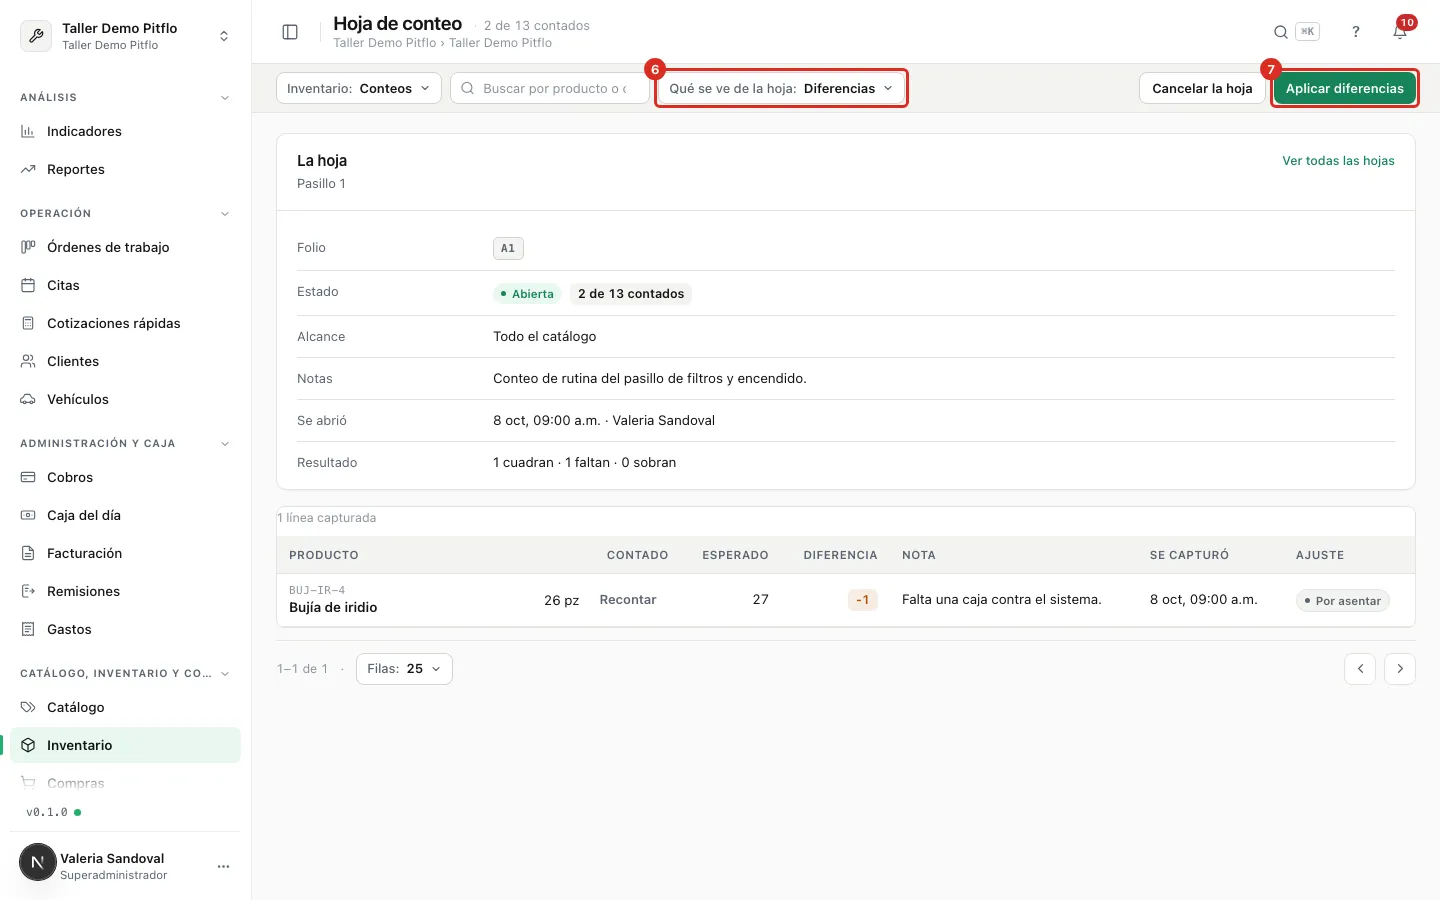This screenshot has width=1440, height=900.
Task: Click Aplicar diferencias button
Action: [x=1345, y=88]
